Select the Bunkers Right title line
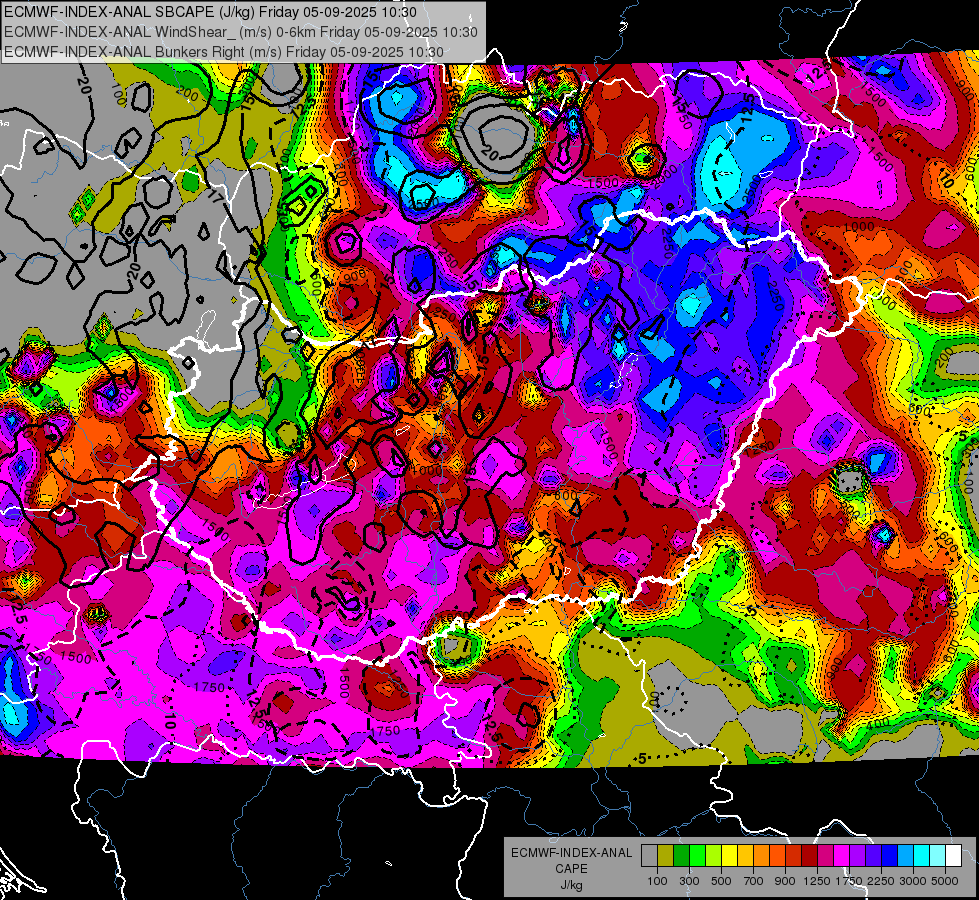This screenshot has height=900, width=979. click(x=224, y=52)
